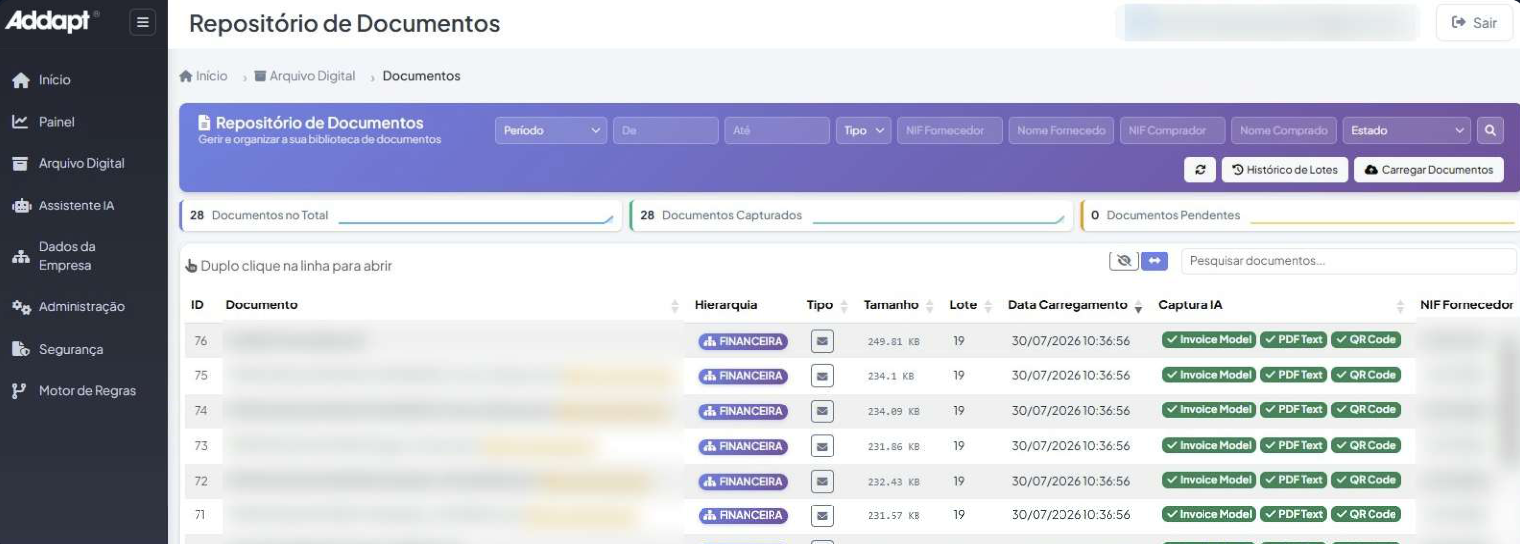Click the Sair logout button
Viewport: 1520px width, 544px height.
[x=1474, y=23]
